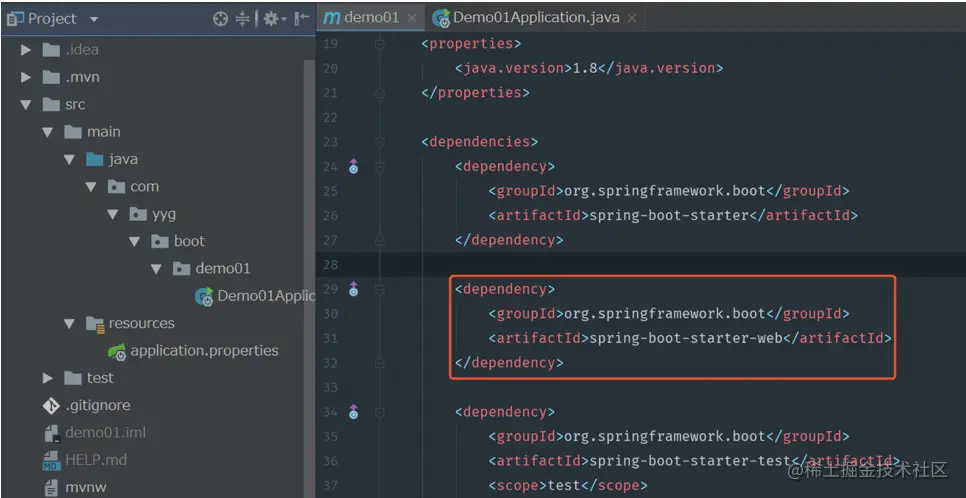Image resolution: width=966 pixels, height=498 pixels.
Task: Collapse the src folder
Action: [x=26, y=105]
